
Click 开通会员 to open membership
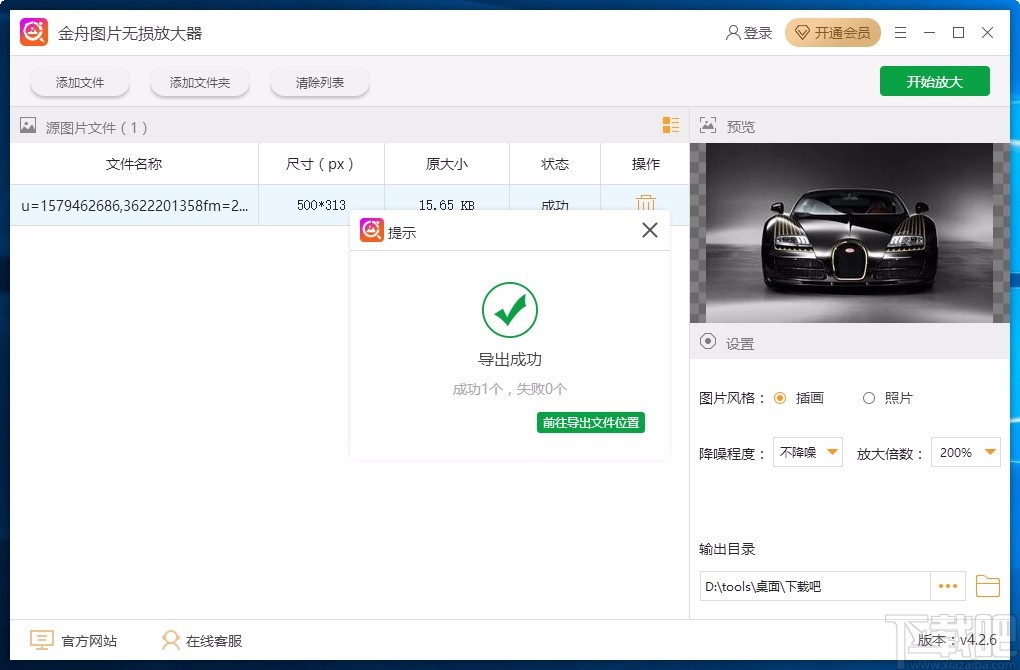point(833,32)
